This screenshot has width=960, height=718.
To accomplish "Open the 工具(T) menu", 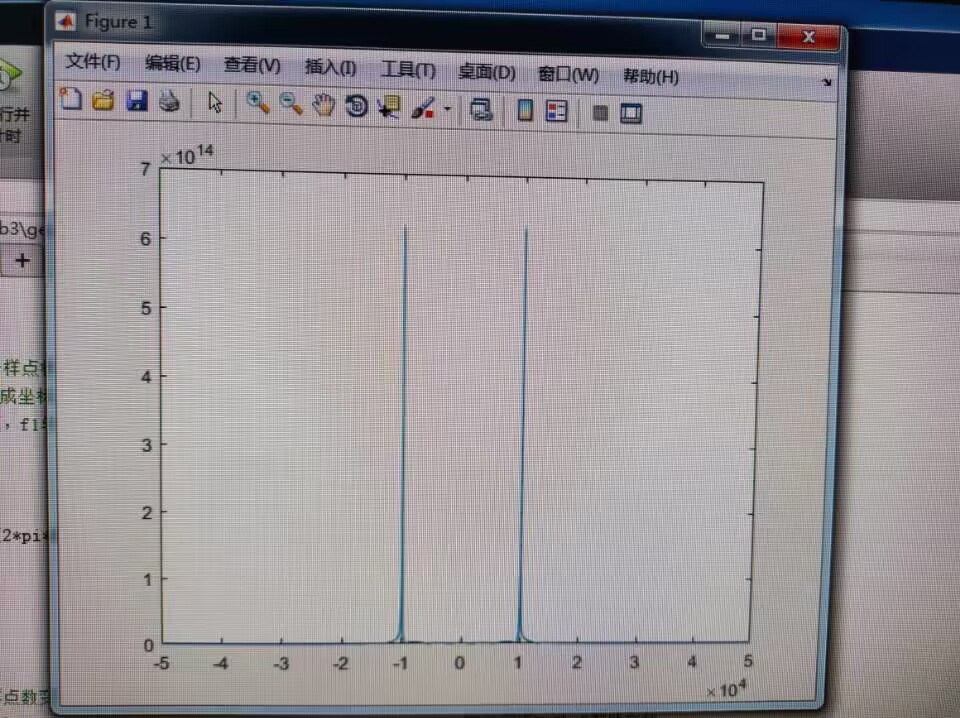I will pyautogui.click(x=408, y=70).
